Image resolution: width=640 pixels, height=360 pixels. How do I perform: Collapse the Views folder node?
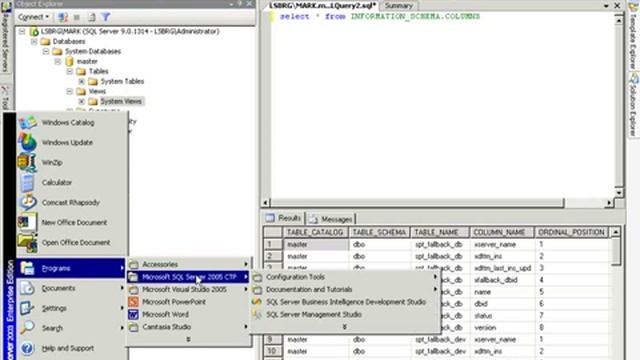point(69,91)
